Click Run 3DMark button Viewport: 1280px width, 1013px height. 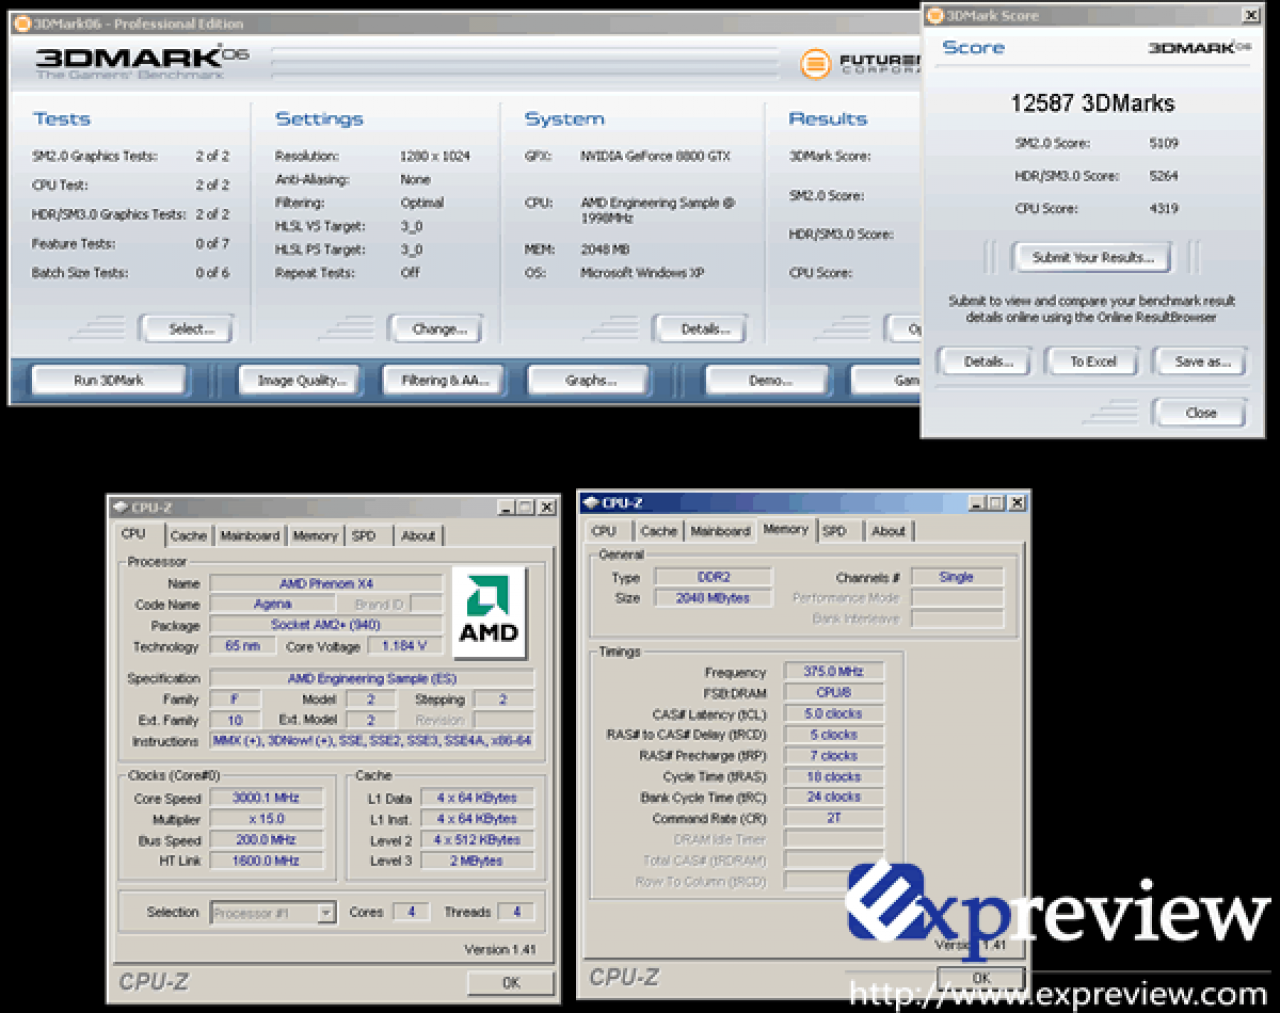tap(109, 381)
